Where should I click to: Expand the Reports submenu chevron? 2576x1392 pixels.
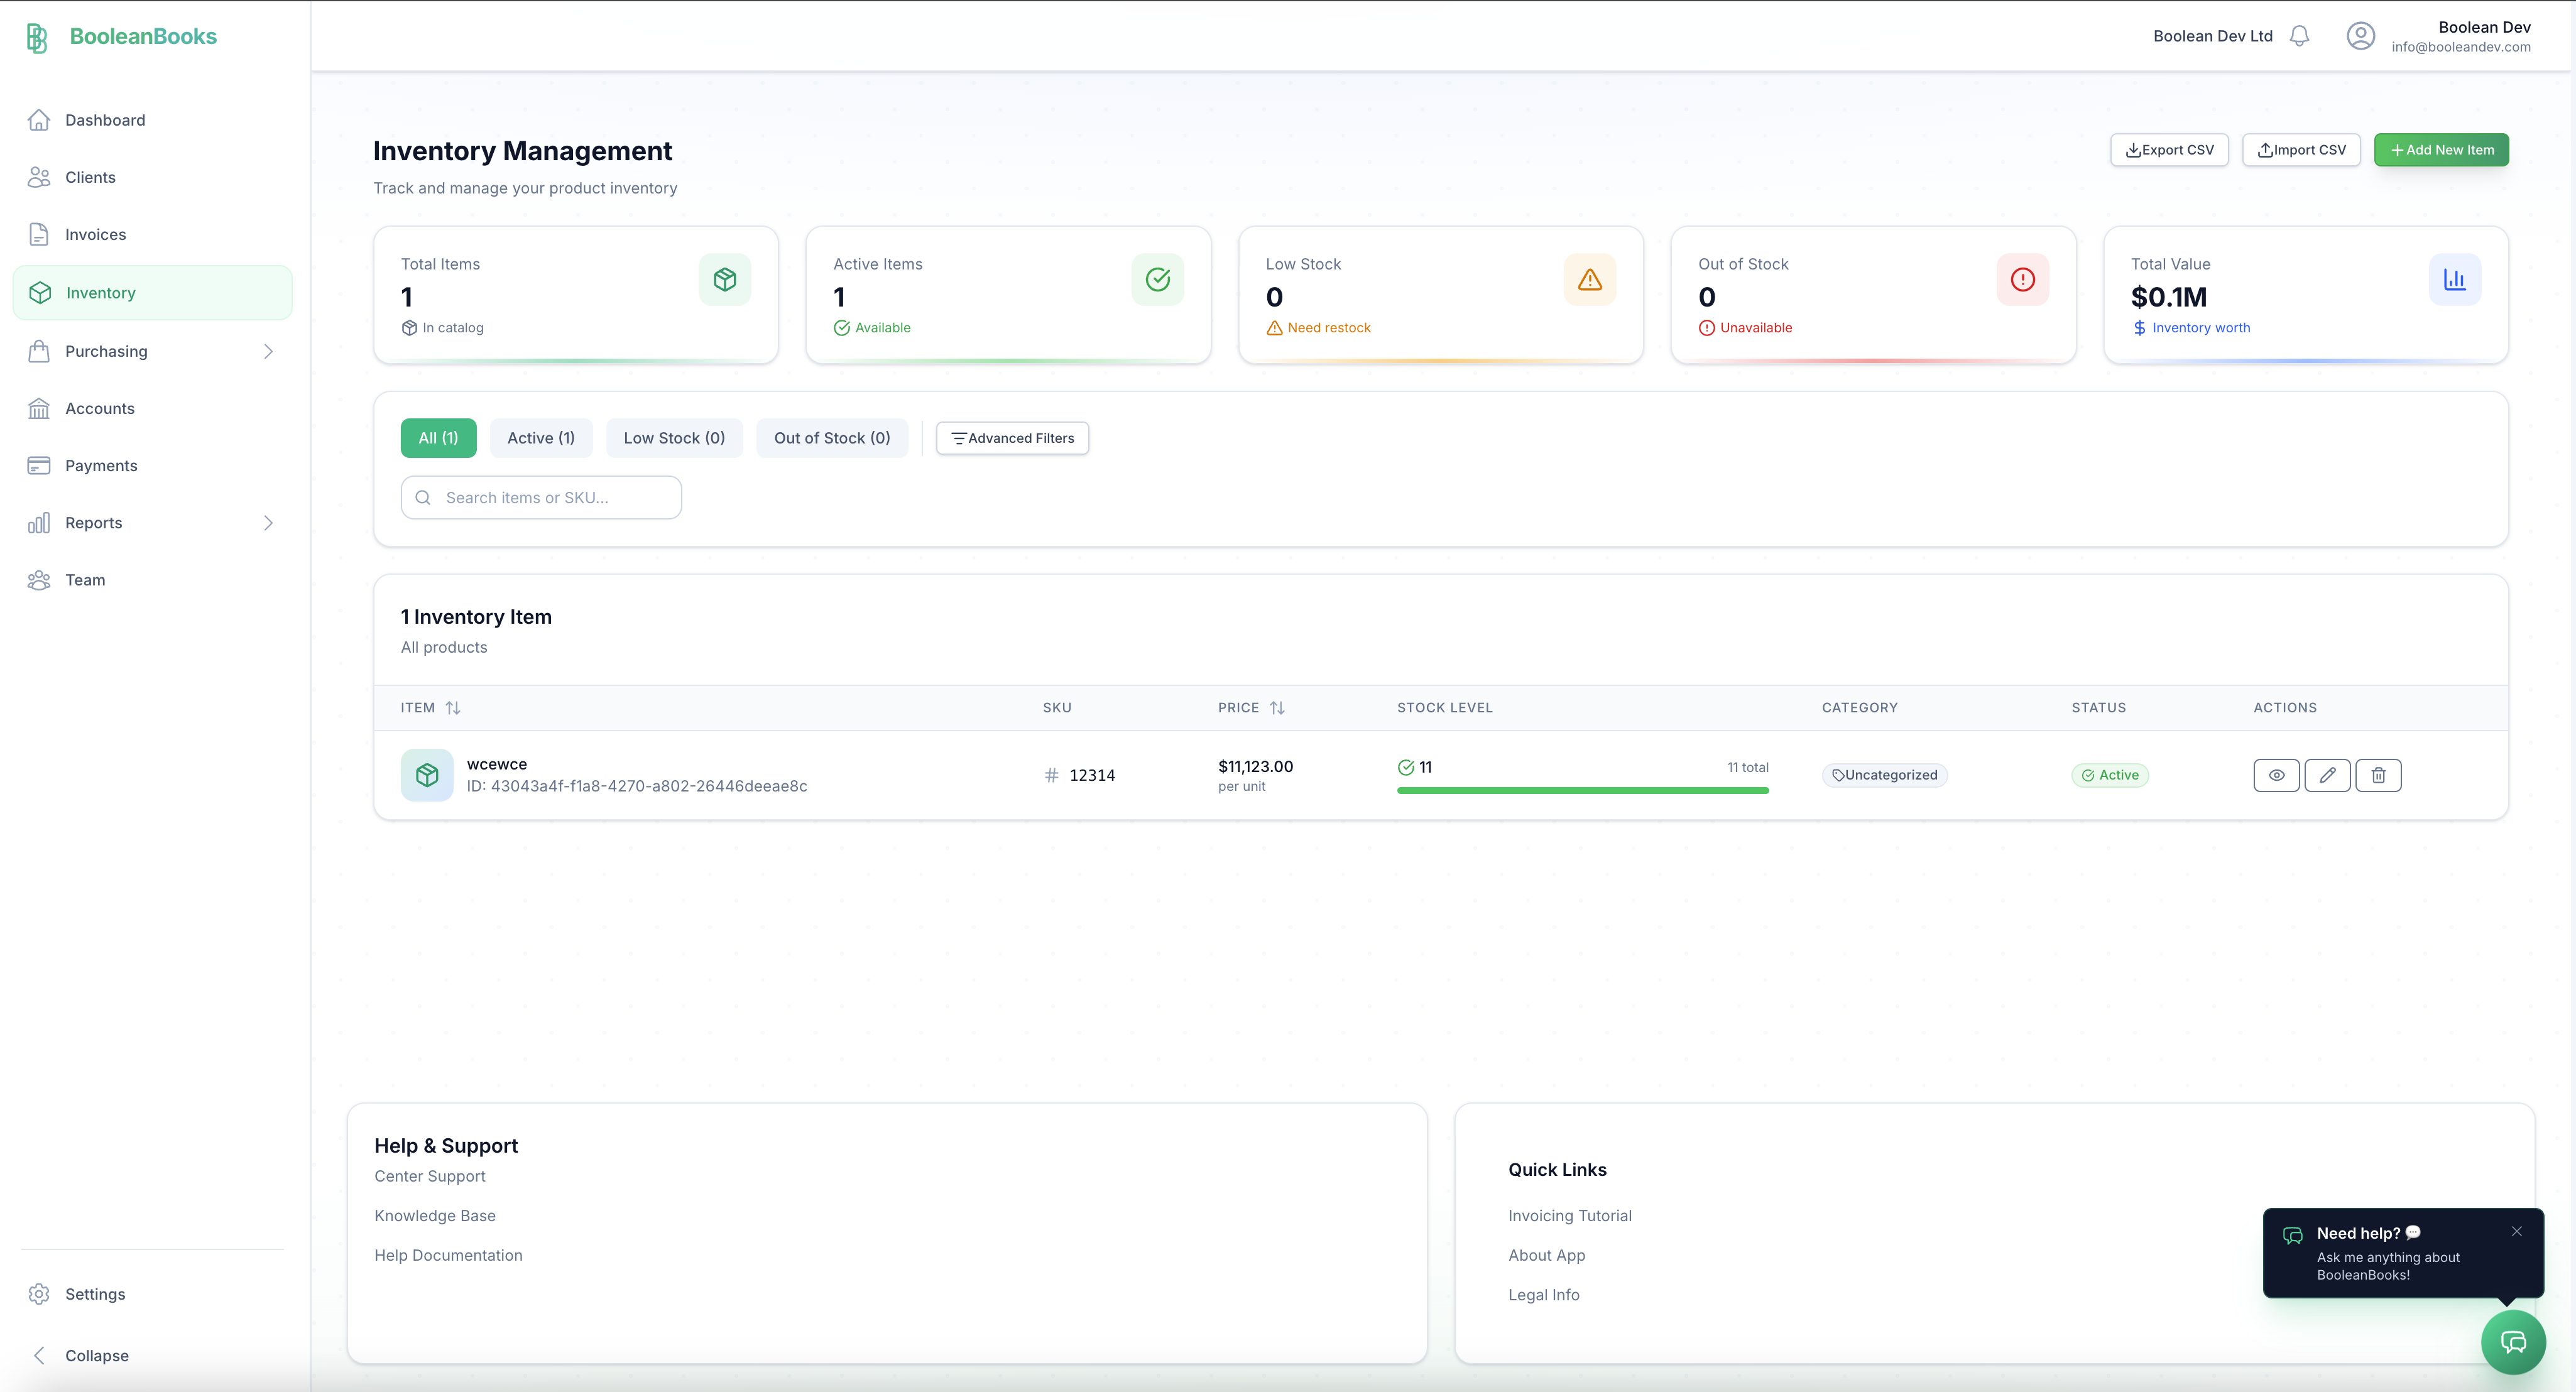268,523
